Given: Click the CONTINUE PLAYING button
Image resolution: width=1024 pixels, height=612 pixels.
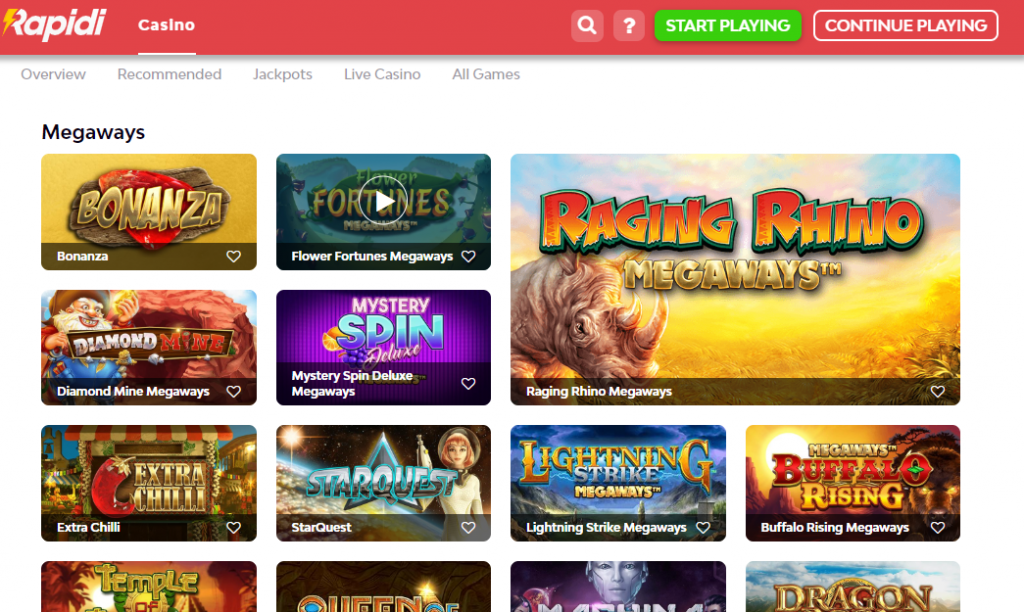Looking at the screenshot, I should pos(905,25).
